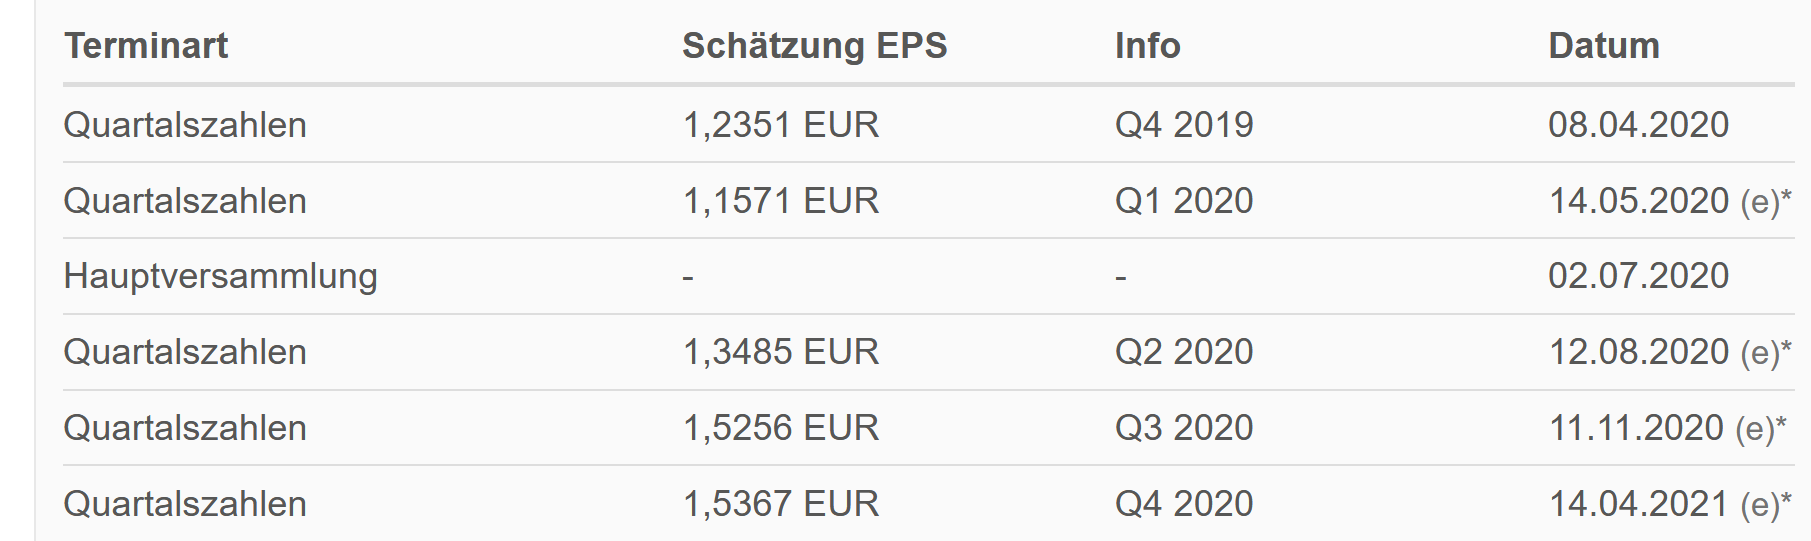Select the 1,2351 EUR estimate cell

(x=780, y=125)
